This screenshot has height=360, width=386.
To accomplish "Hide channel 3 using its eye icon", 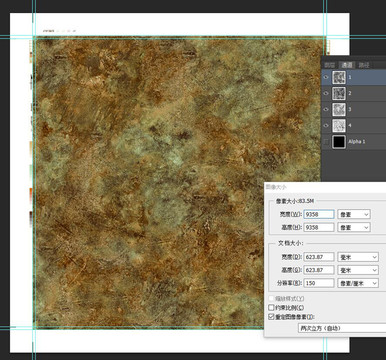I will coord(326,109).
